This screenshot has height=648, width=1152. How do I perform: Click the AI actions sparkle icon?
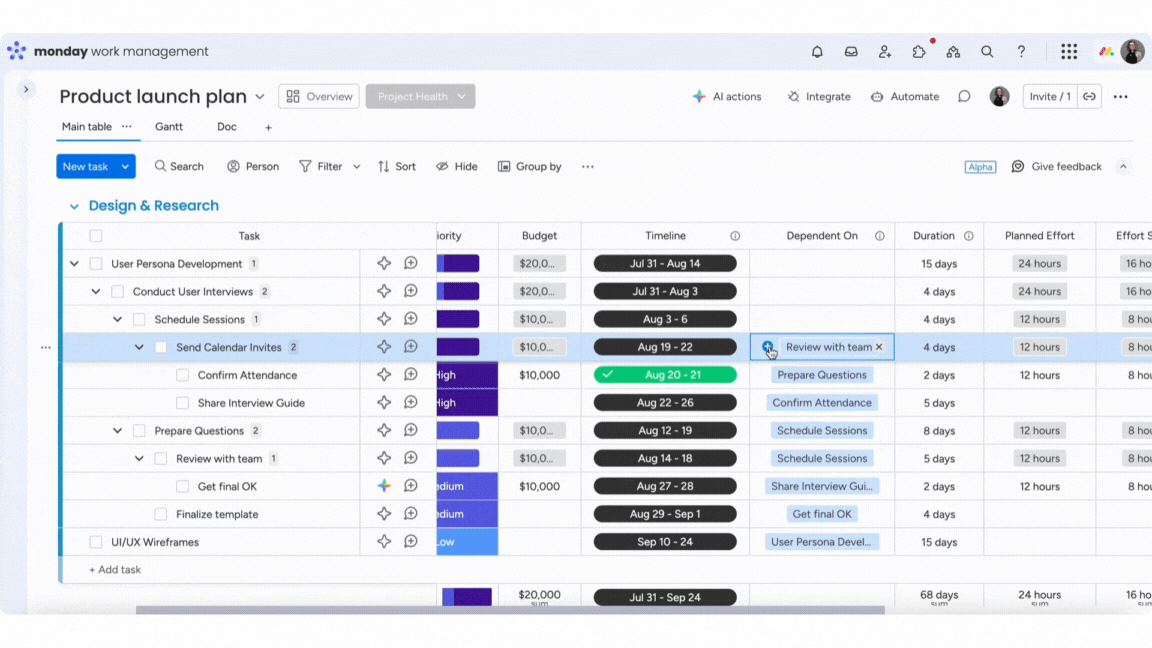pyautogui.click(x=698, y=96)
